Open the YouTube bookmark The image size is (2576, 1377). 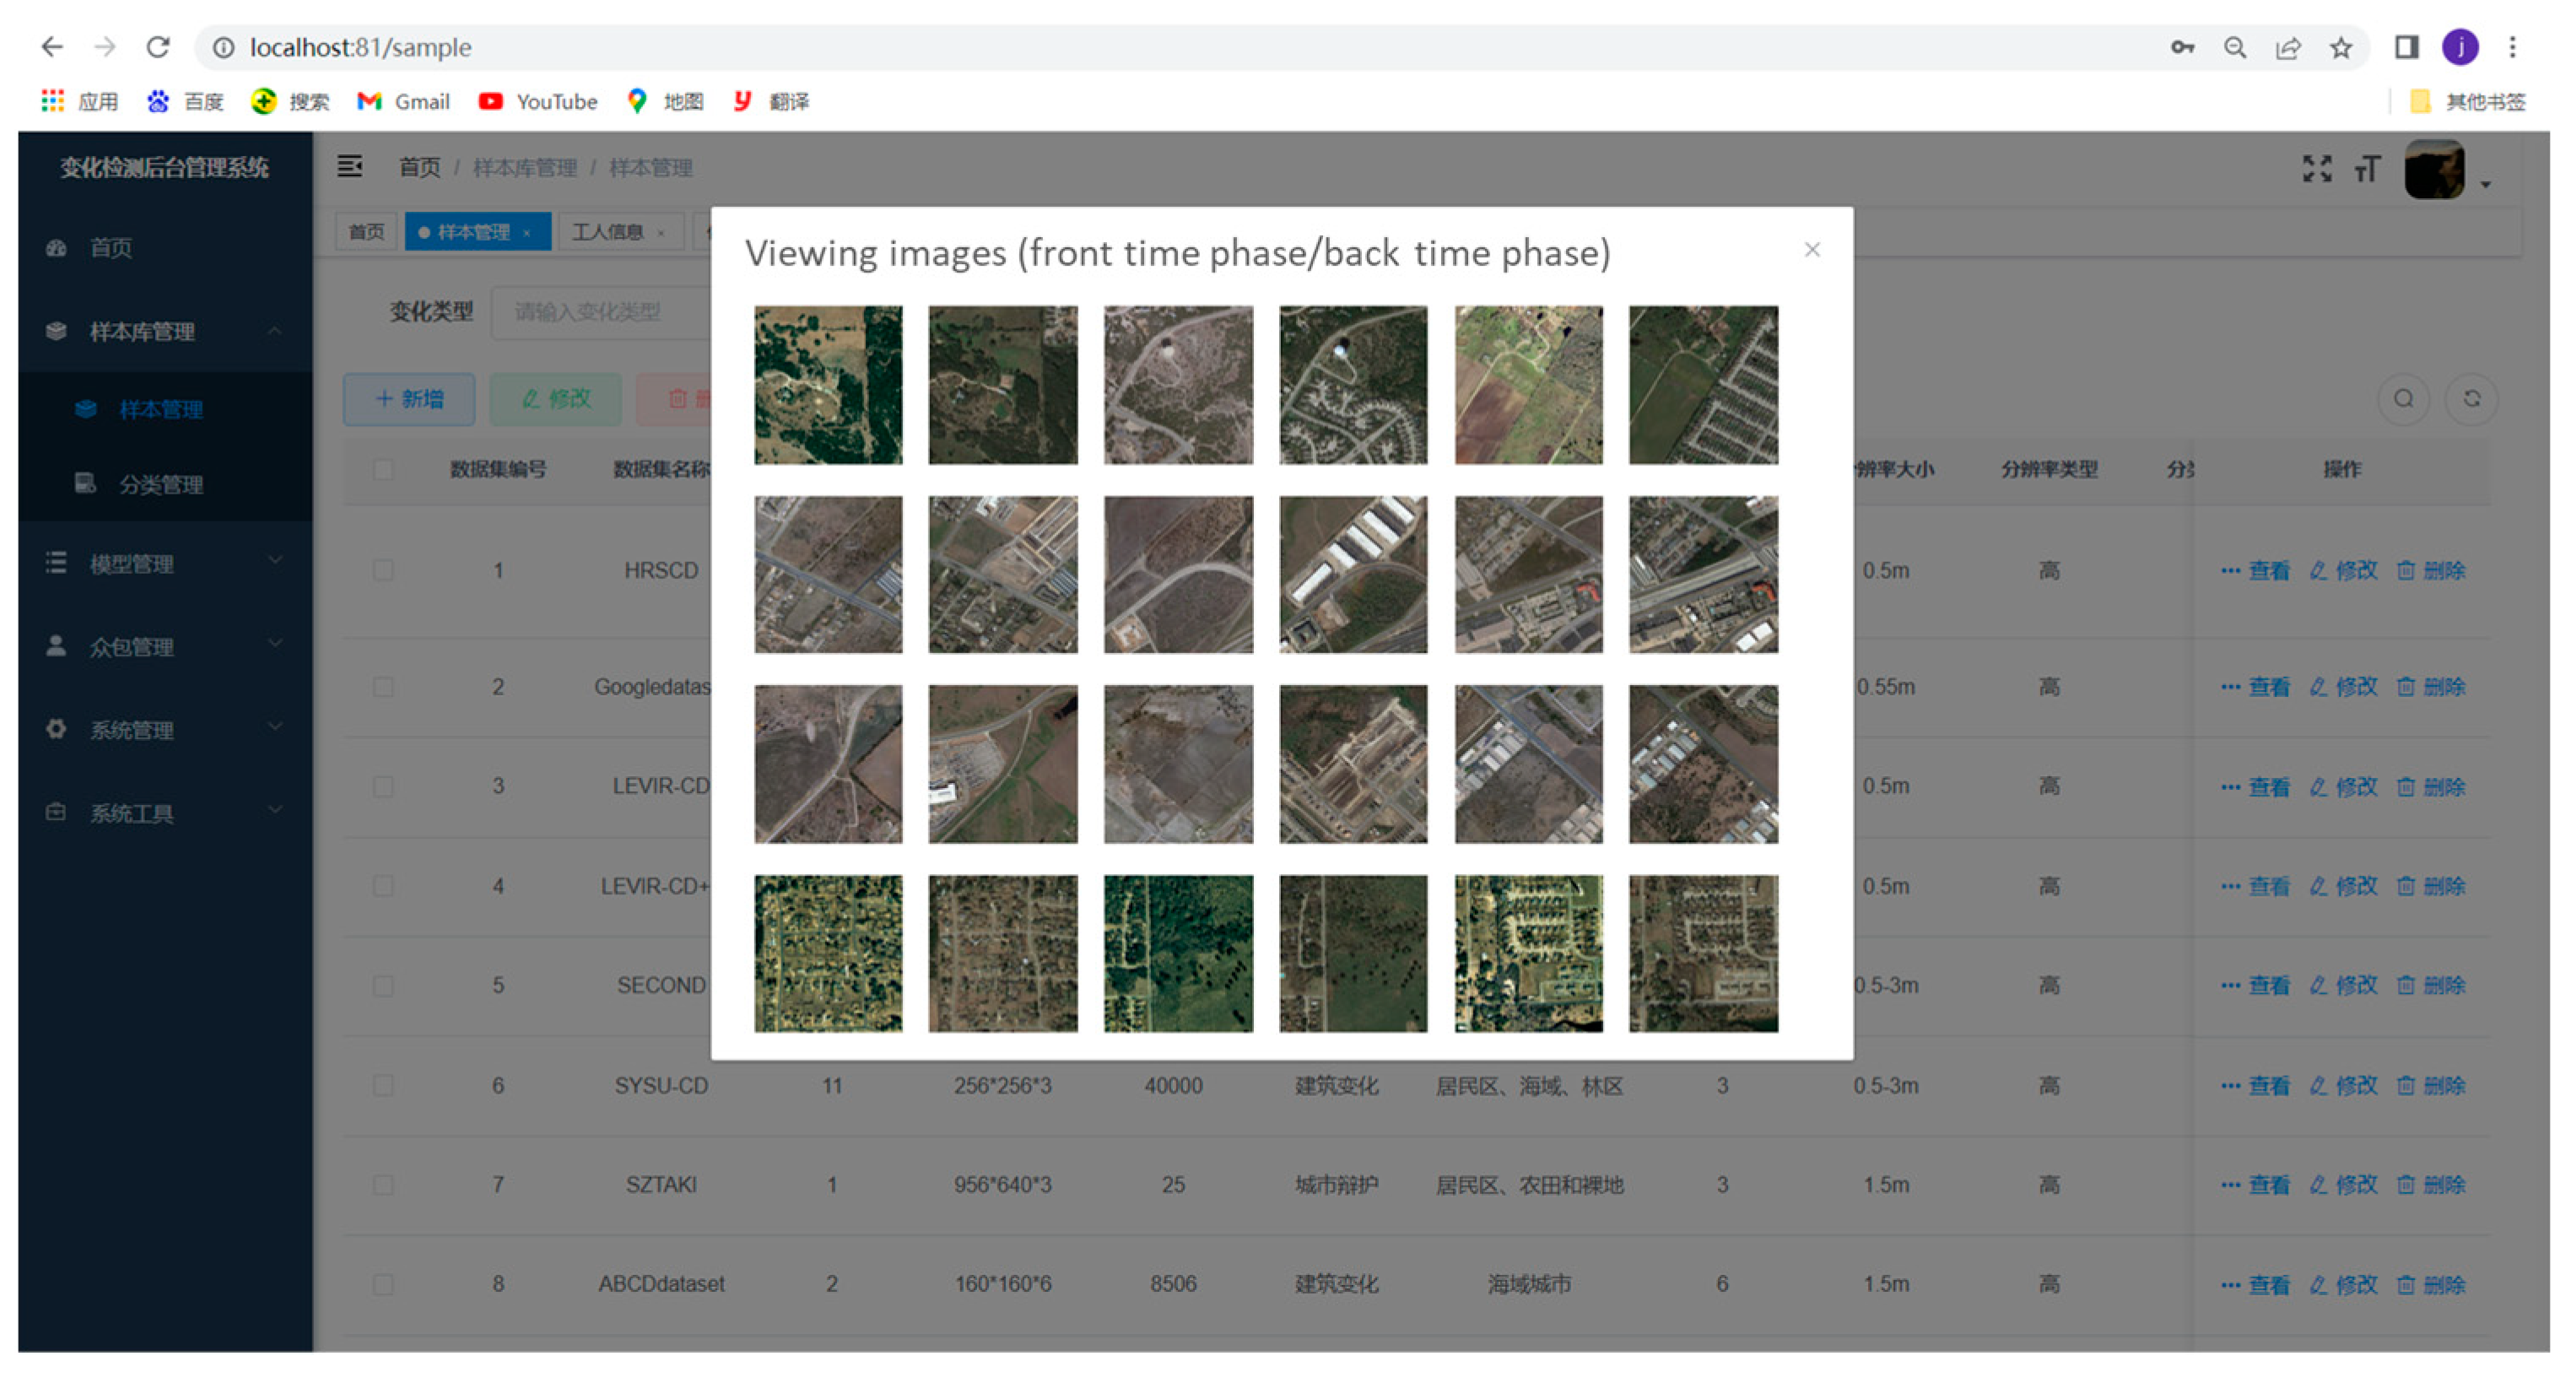[538, 101]
